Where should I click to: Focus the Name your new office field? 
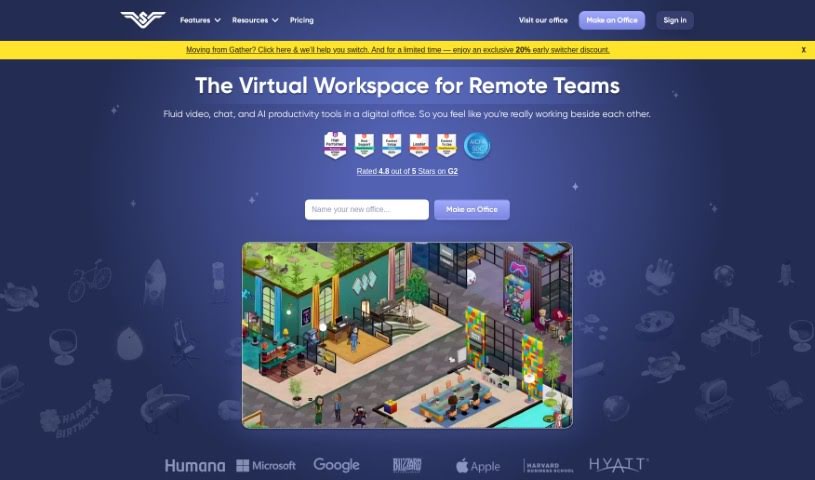[367, 210]
